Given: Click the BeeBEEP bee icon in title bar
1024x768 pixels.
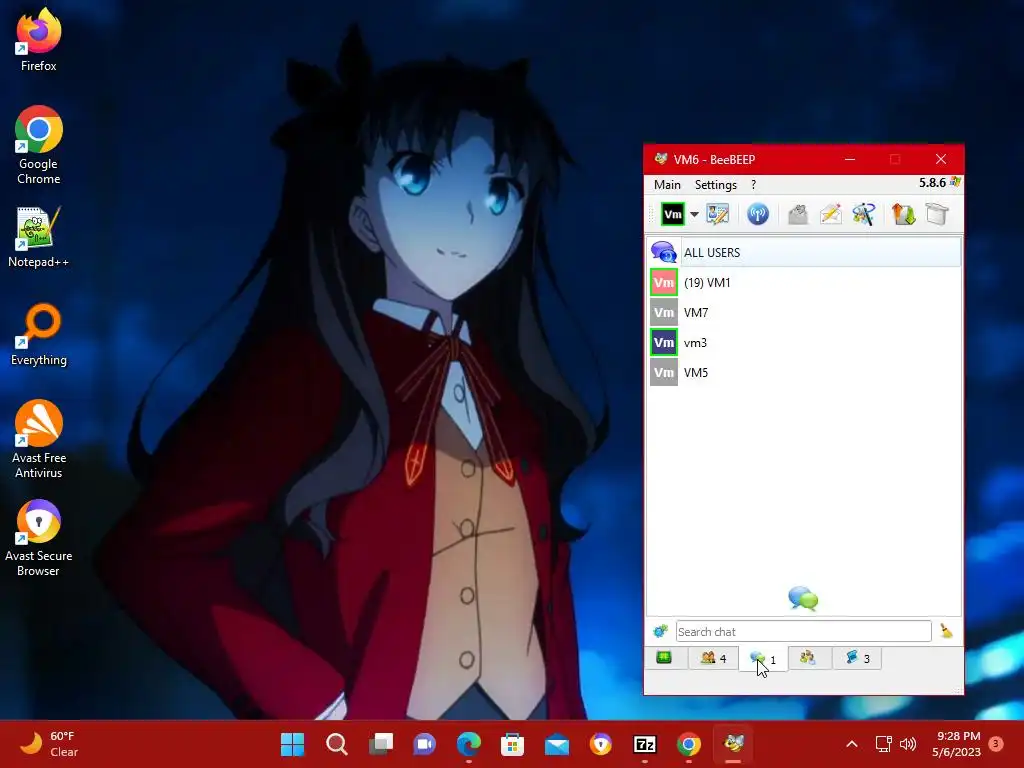Looking at the screenshot, I should [x=661, y=159].
